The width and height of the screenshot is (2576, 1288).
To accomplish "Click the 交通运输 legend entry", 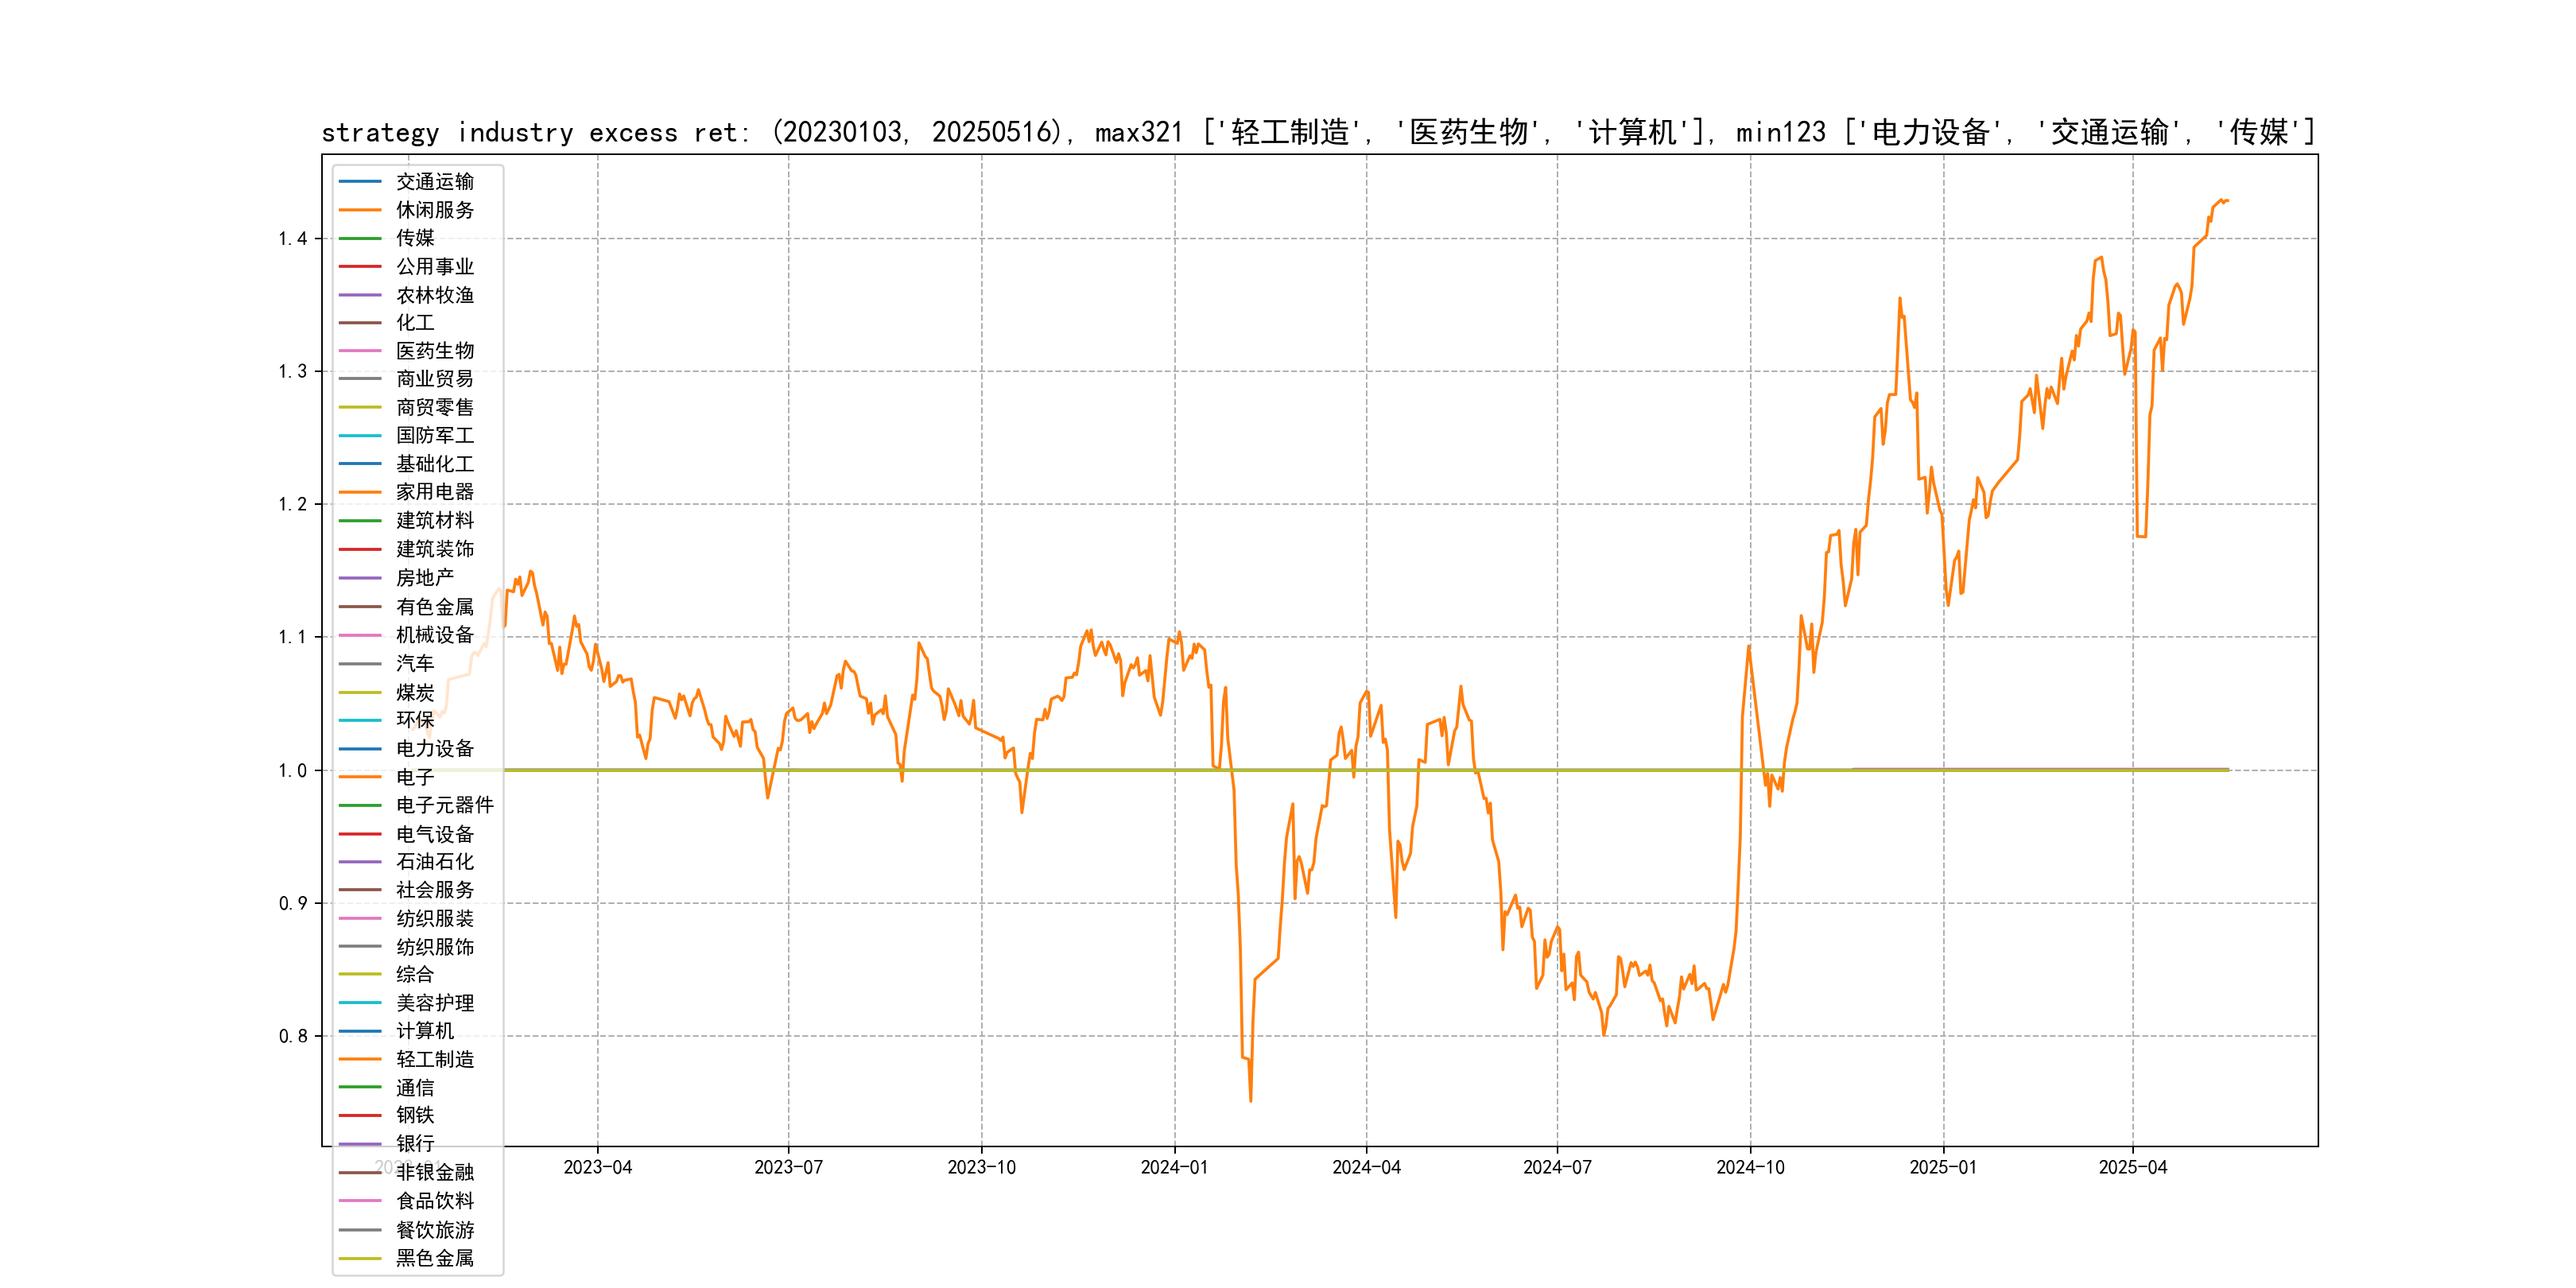I will 434,182.
